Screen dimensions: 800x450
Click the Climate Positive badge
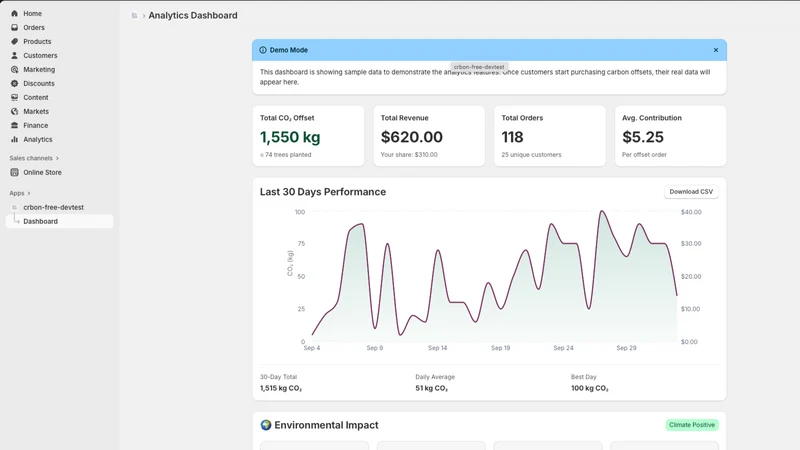[692, 425]
